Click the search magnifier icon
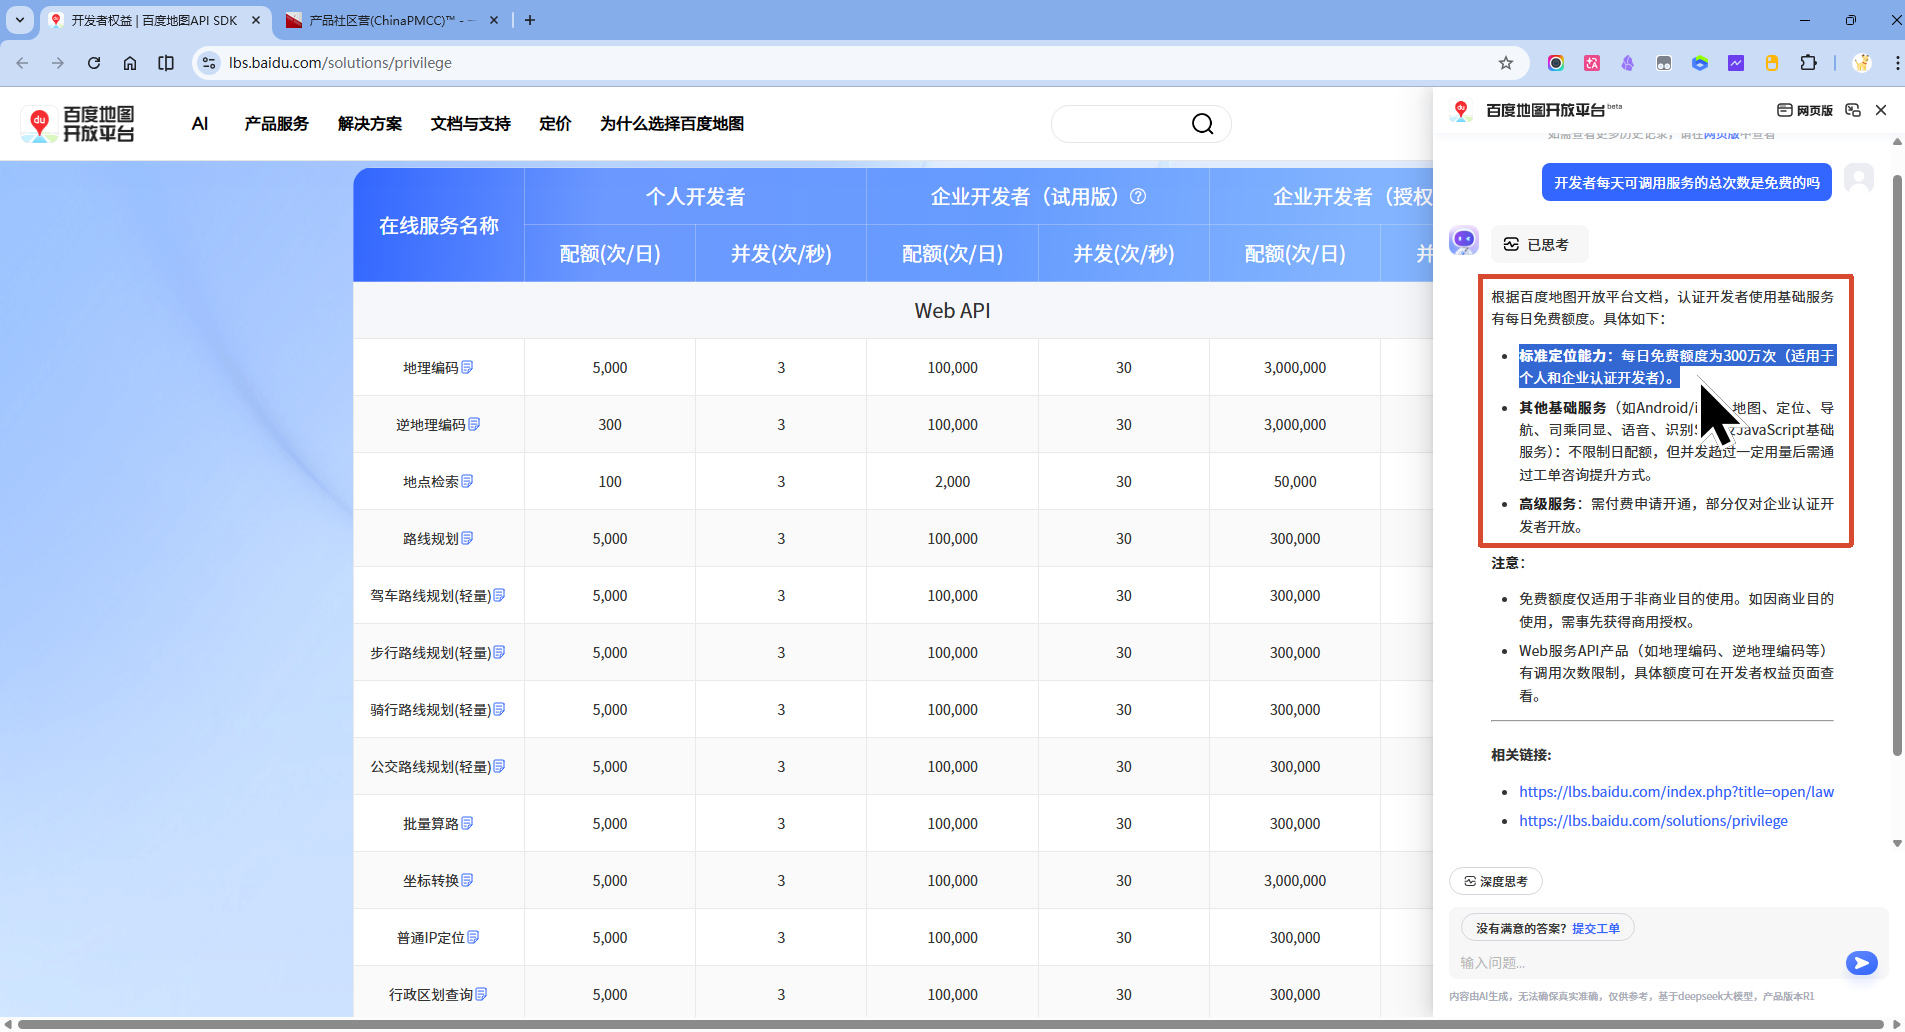Image resolution: width=1905 pixels, height=1032 pixels. click(x=1202, y=124)
